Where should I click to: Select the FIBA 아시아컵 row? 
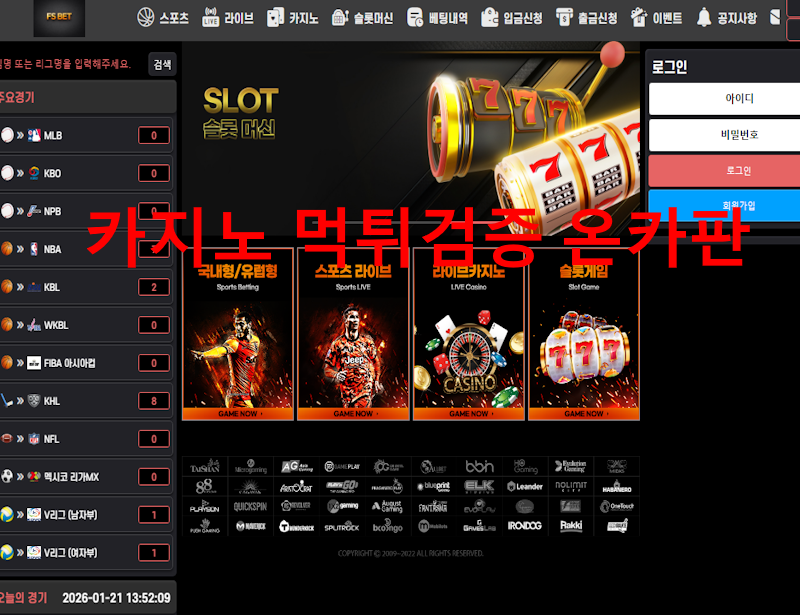(86, 363)
